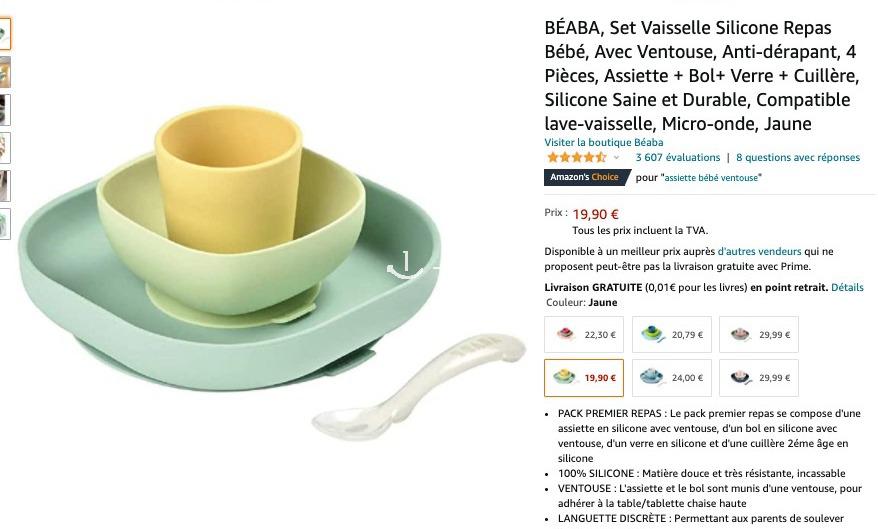The height and width of the screenshot is (529, 878).
Task: Select the dark 29,99 € variant
Action: pyautogui.click(x=759, y=378)
